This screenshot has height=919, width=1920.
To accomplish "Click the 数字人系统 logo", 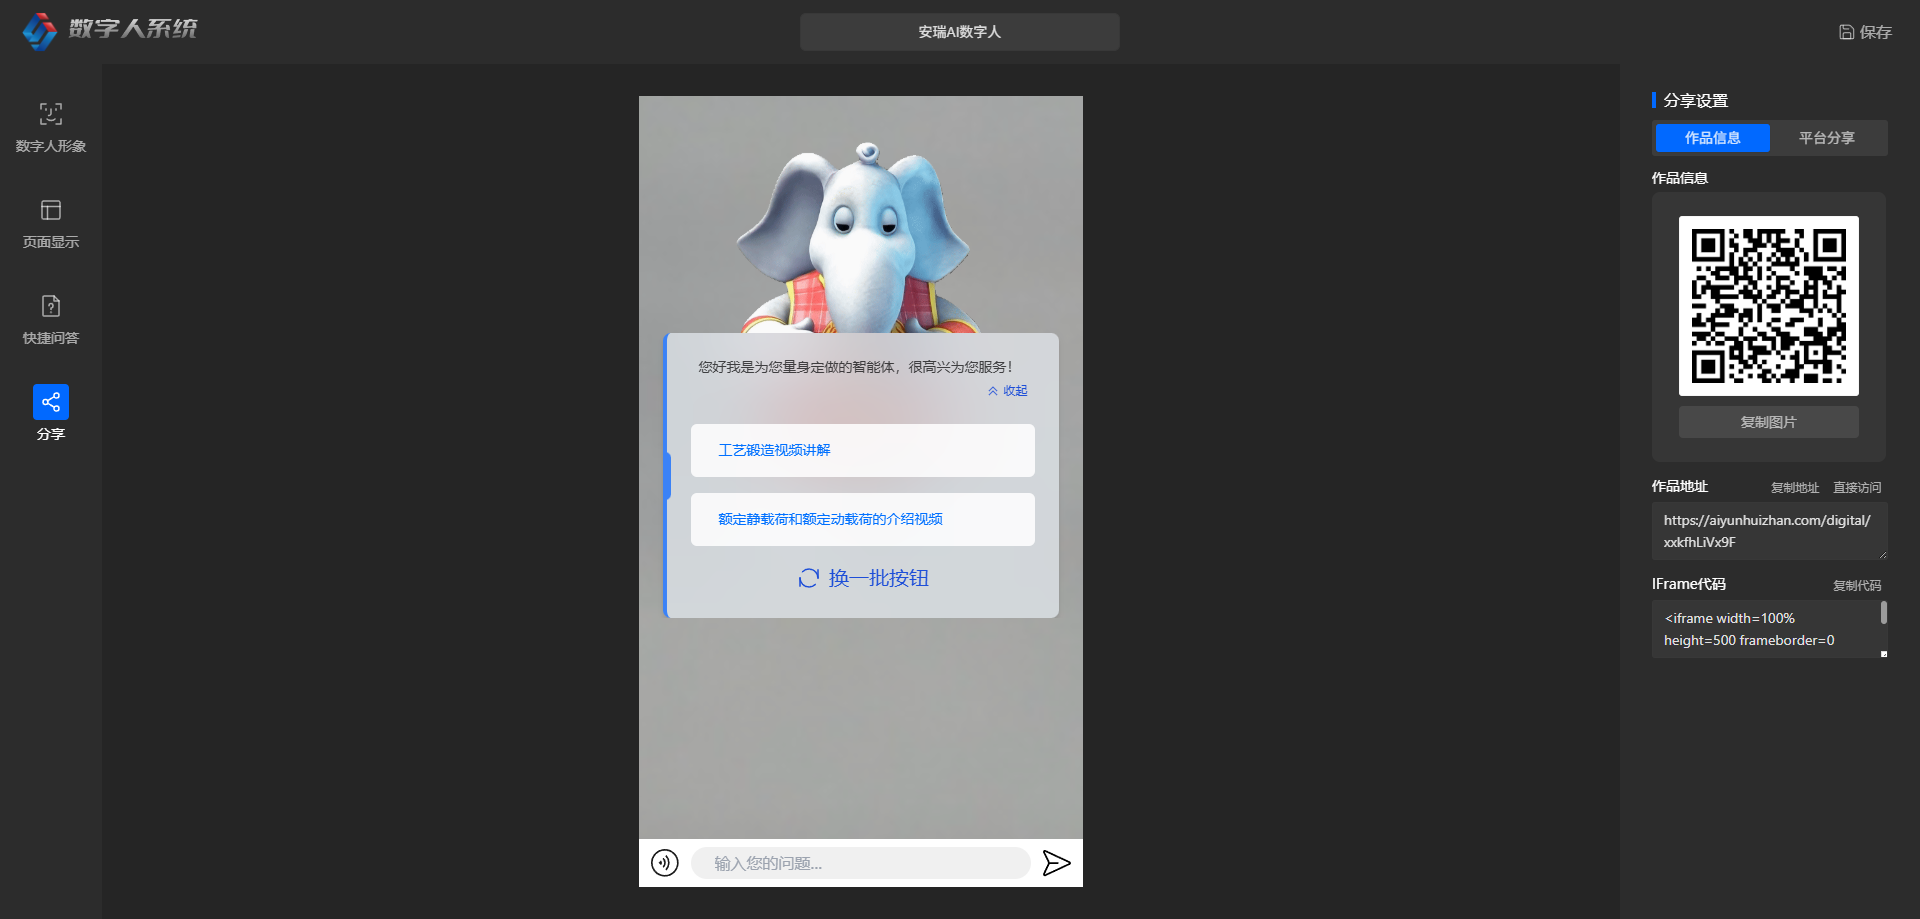I will pos(110,31).
